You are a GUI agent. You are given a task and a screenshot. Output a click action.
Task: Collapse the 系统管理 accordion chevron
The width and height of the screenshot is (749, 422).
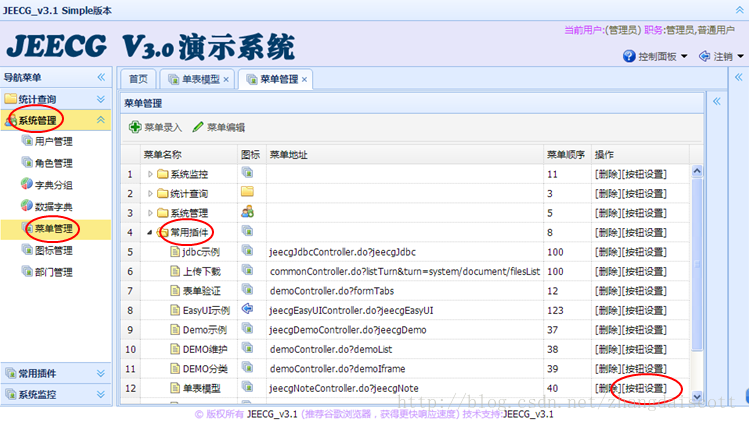point(101,119)
